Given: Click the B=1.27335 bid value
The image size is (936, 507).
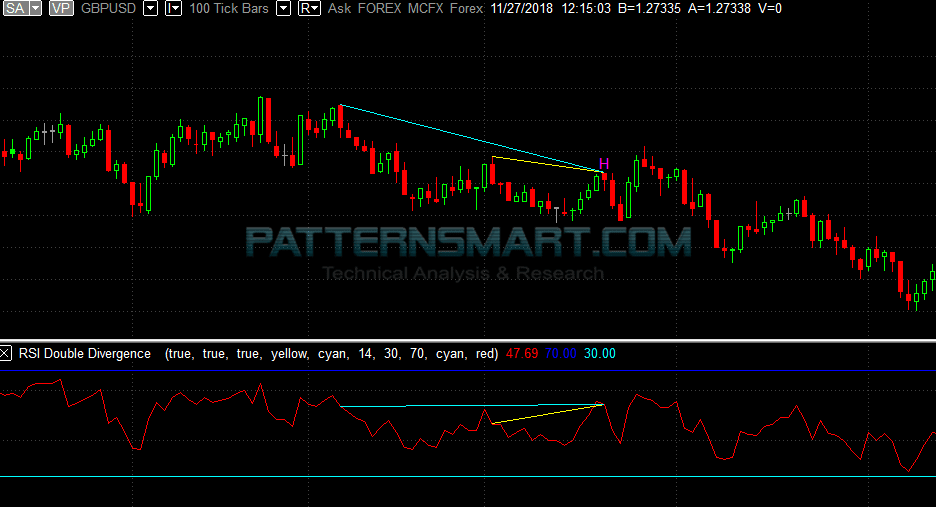Looking at the screenshot, I should 648,8.
